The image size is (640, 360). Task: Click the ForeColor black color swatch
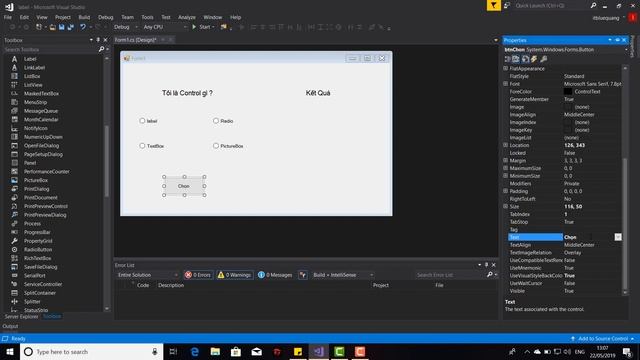568,92
